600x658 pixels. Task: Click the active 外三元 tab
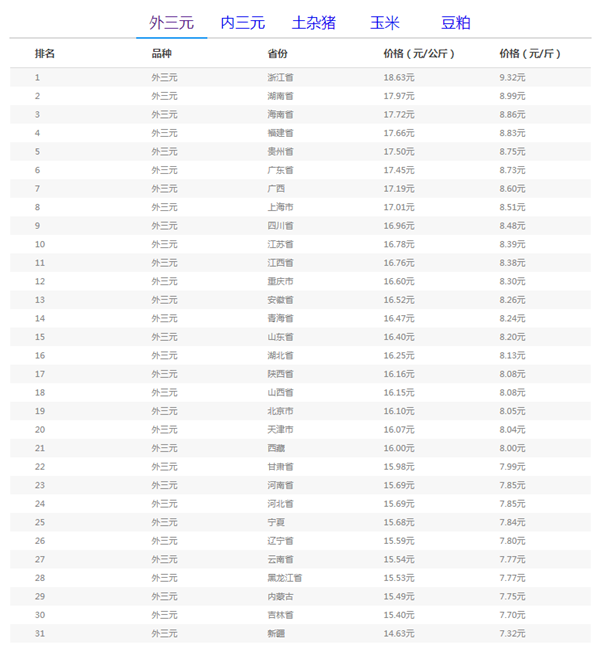tap(172, 22)
